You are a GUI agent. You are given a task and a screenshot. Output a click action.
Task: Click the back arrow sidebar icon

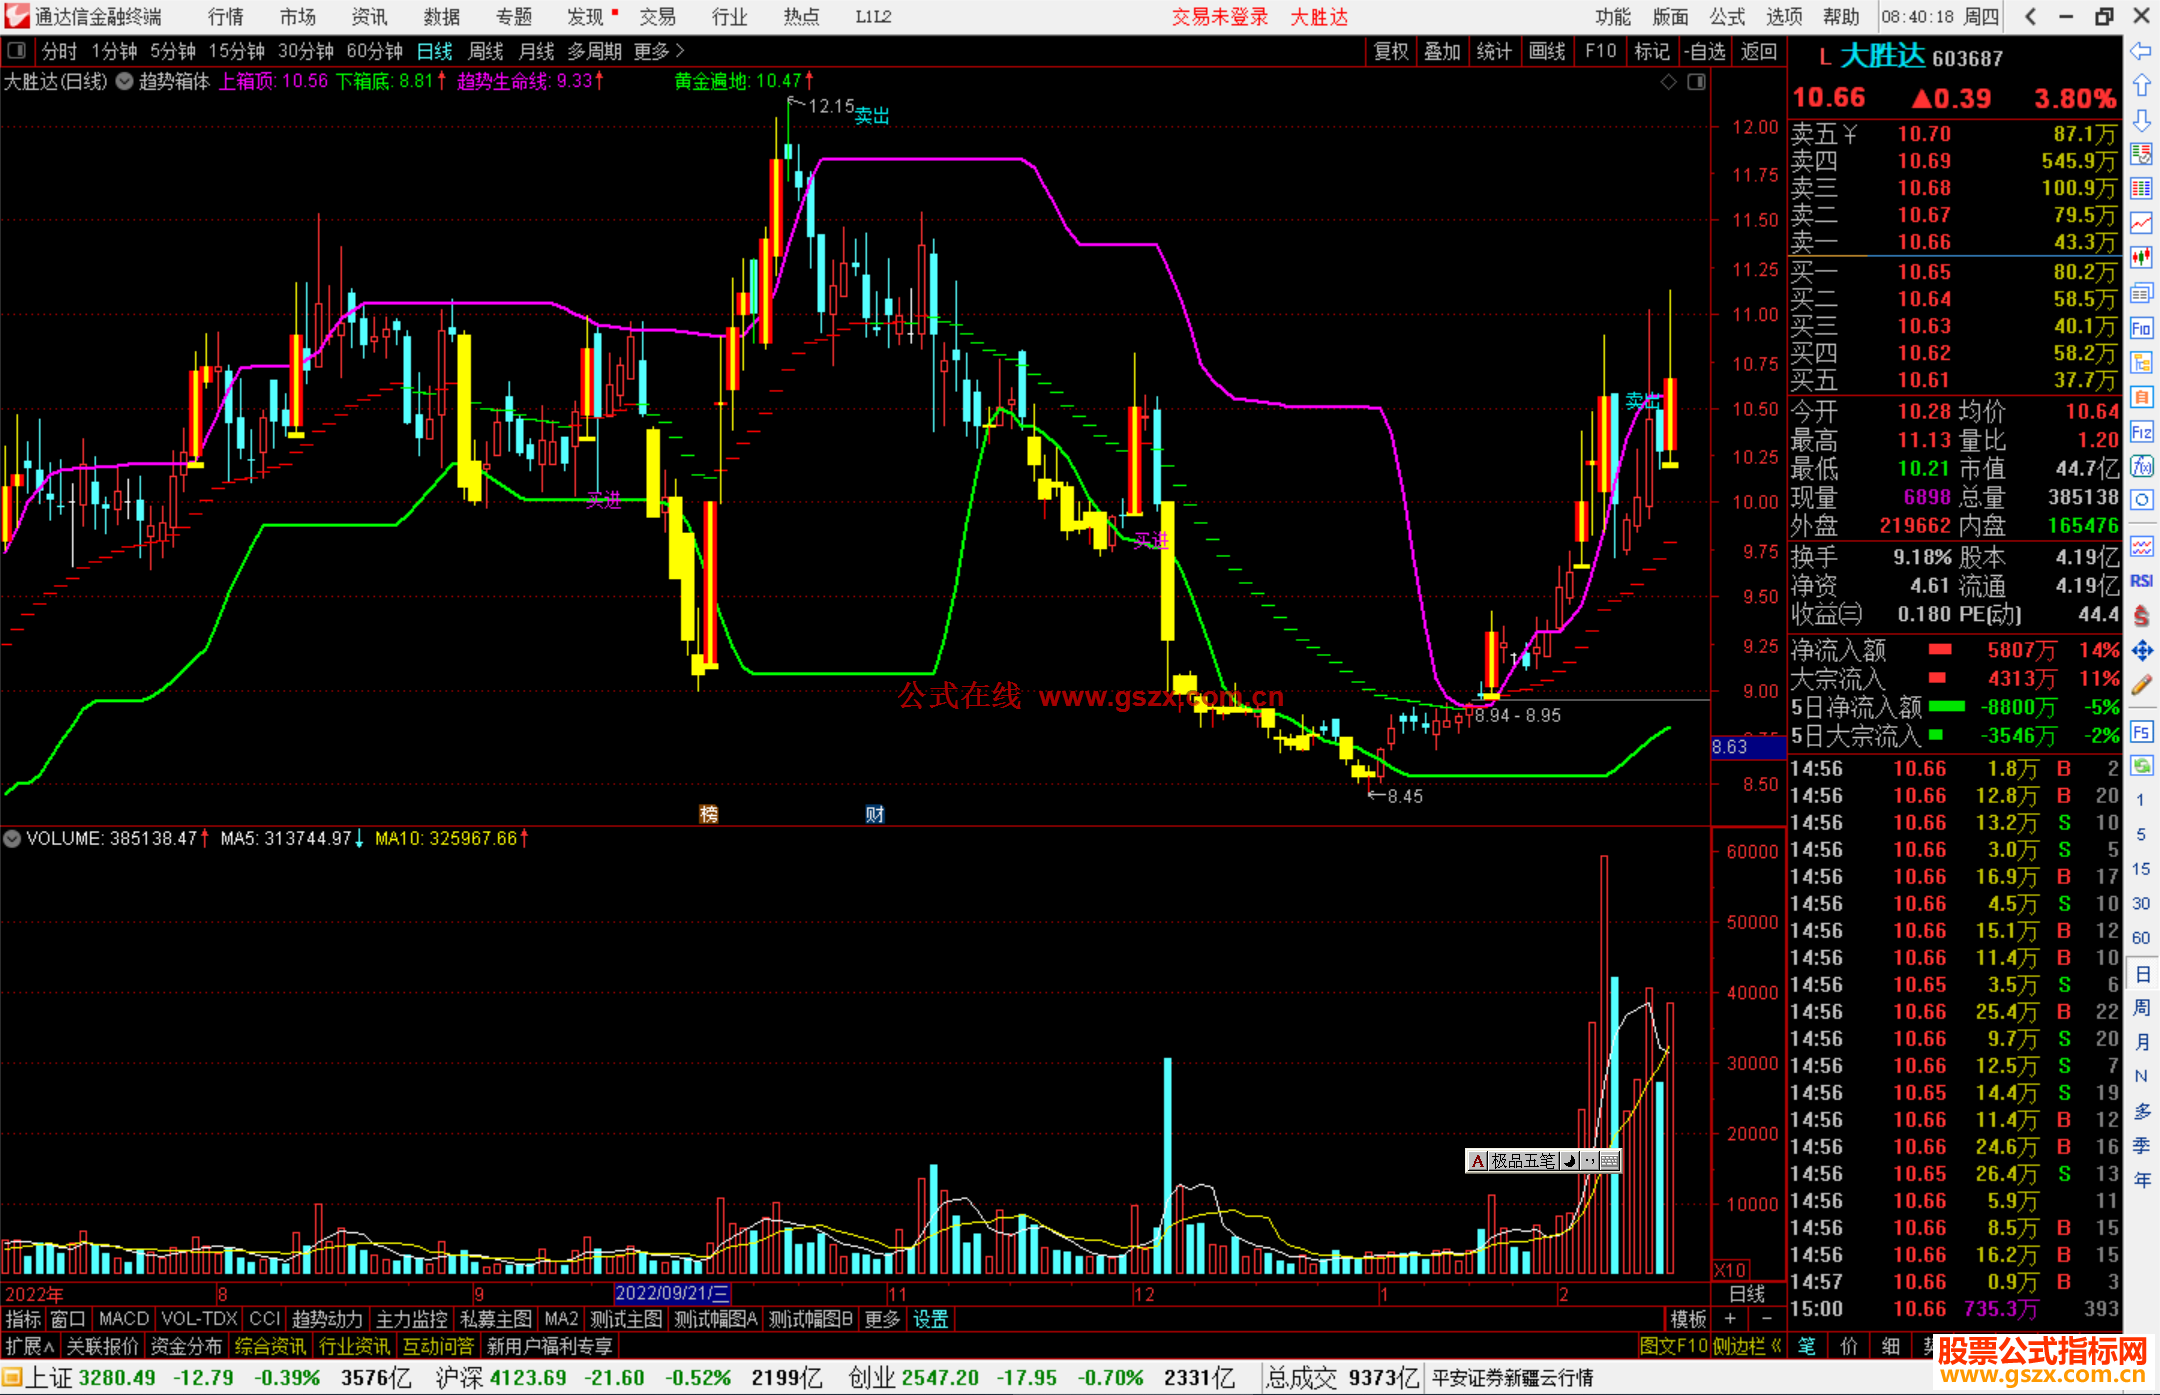click(2141, 51)
